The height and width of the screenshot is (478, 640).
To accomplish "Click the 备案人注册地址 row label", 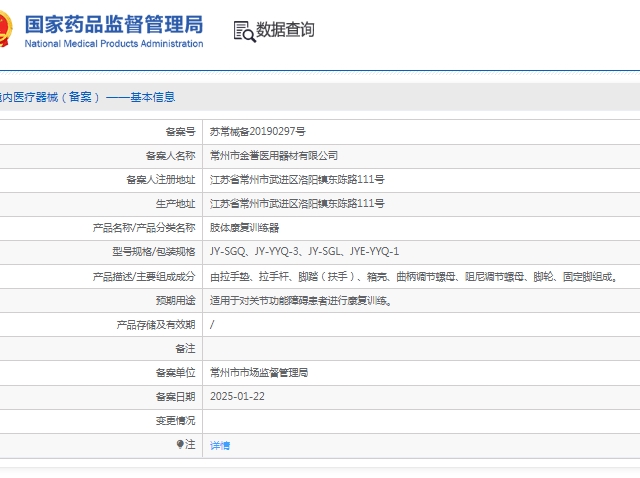I will coord(161,180).
